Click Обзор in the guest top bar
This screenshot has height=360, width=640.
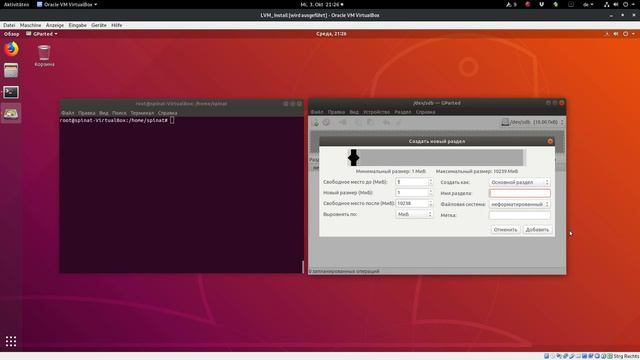(x=11, y=34)
